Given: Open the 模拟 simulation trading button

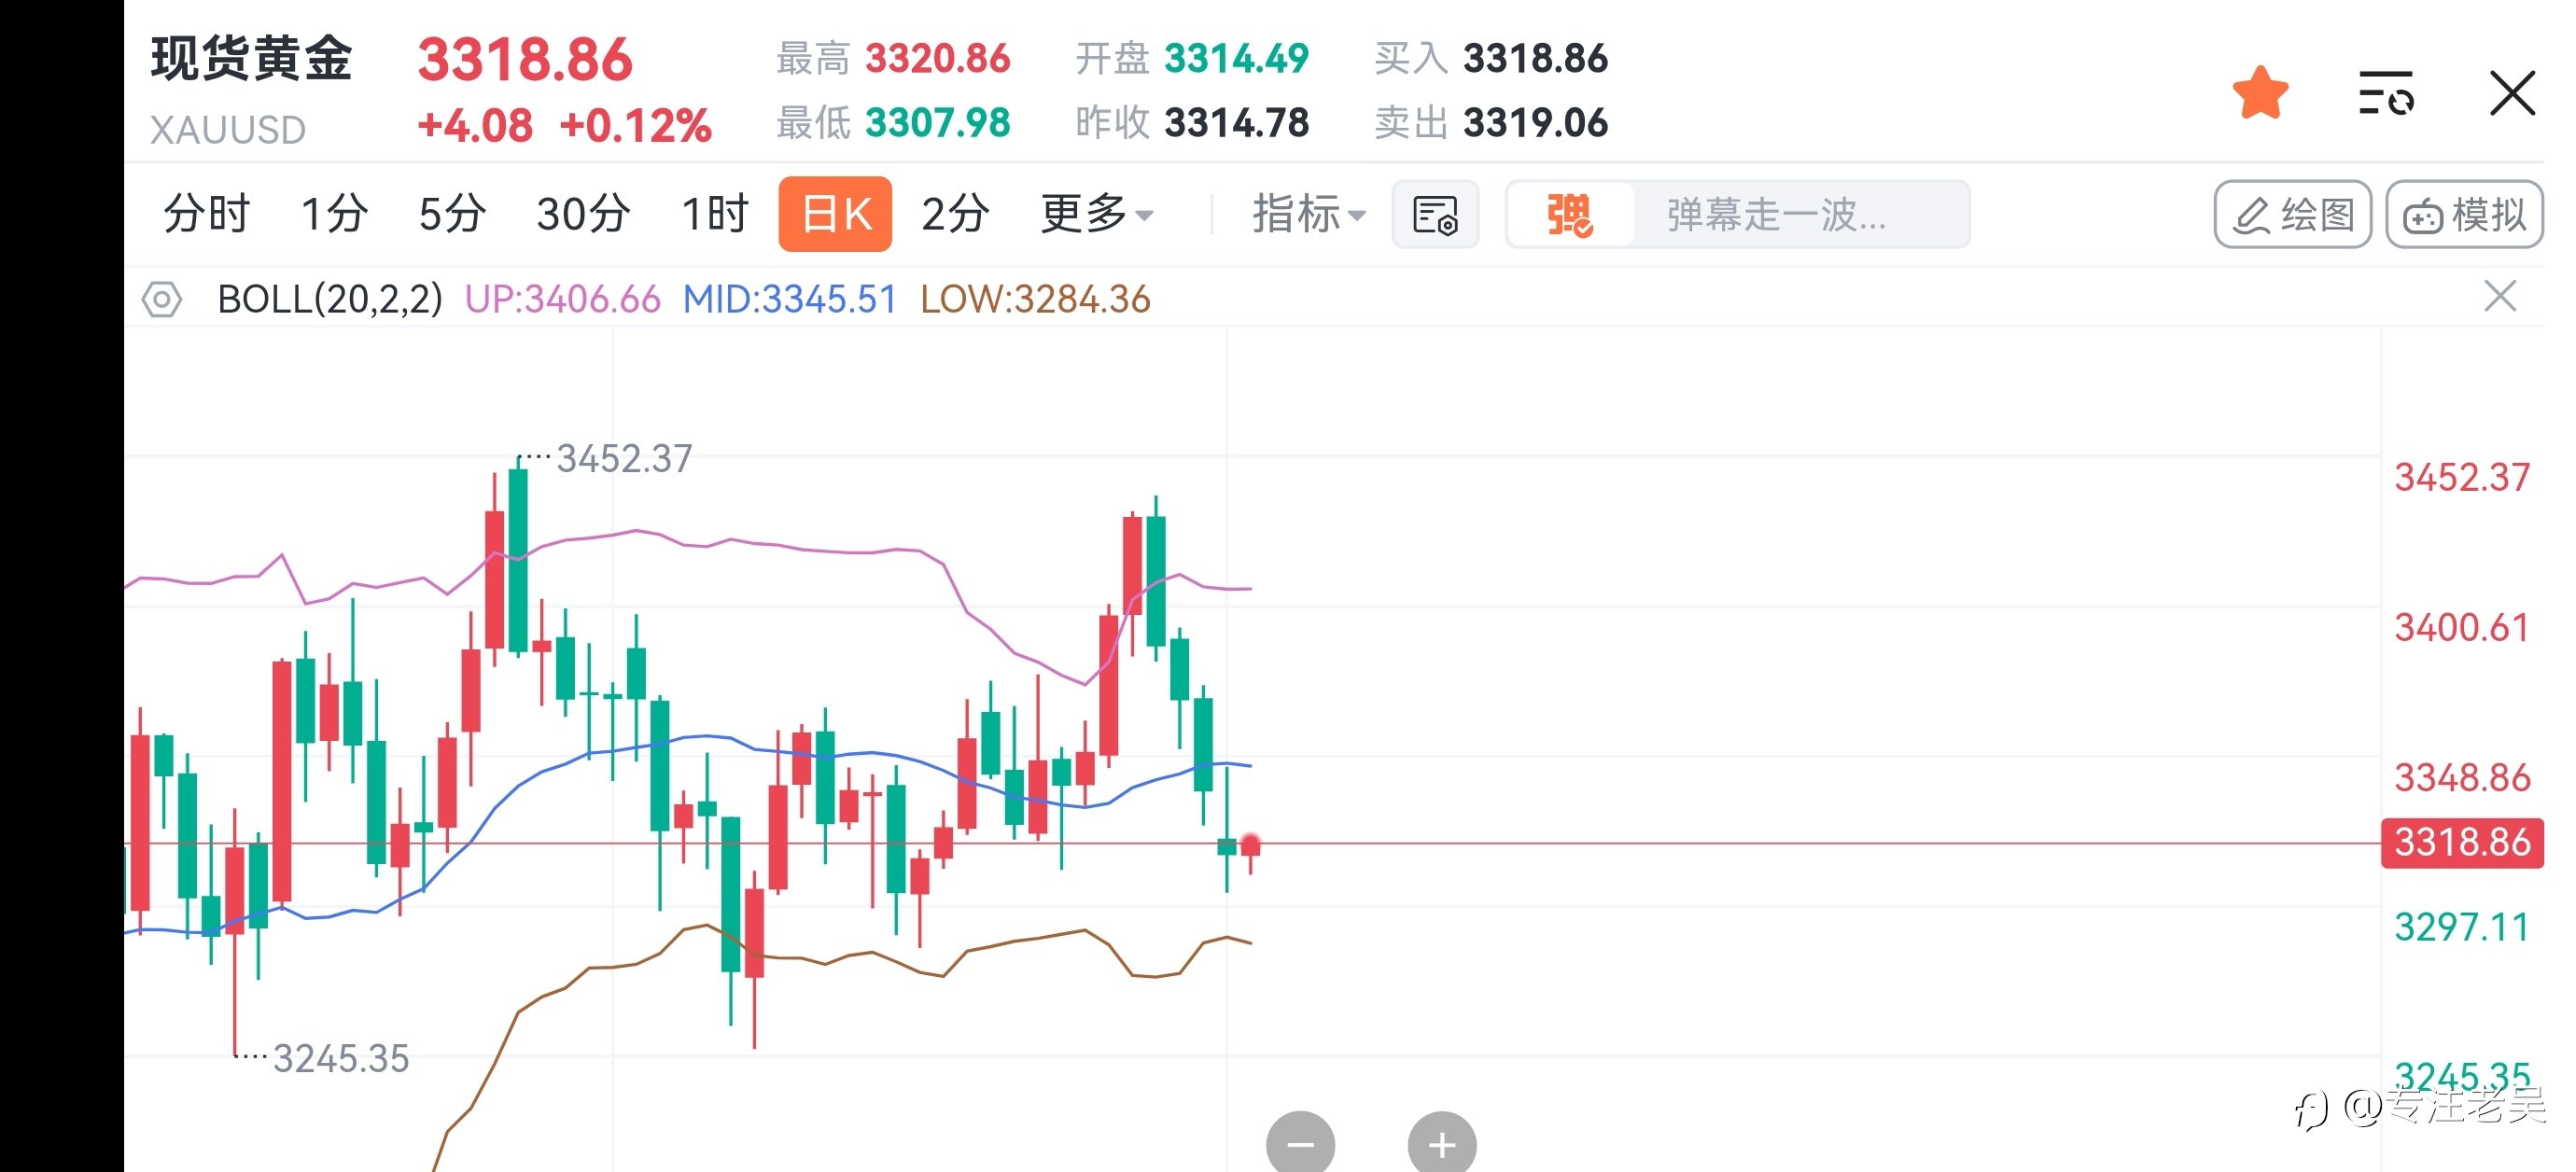Looking at the screenshot, I should [x=2464, y=214].
